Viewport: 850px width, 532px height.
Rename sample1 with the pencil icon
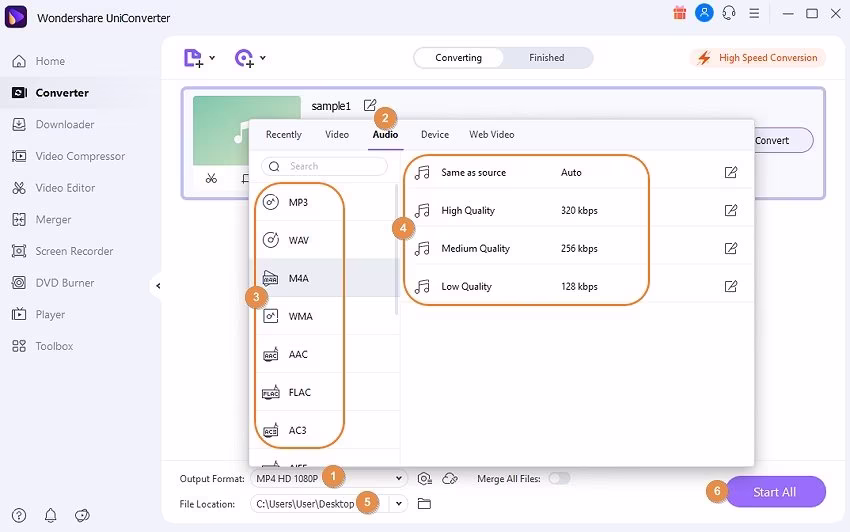pyautogui.click(x=370, y=105)
